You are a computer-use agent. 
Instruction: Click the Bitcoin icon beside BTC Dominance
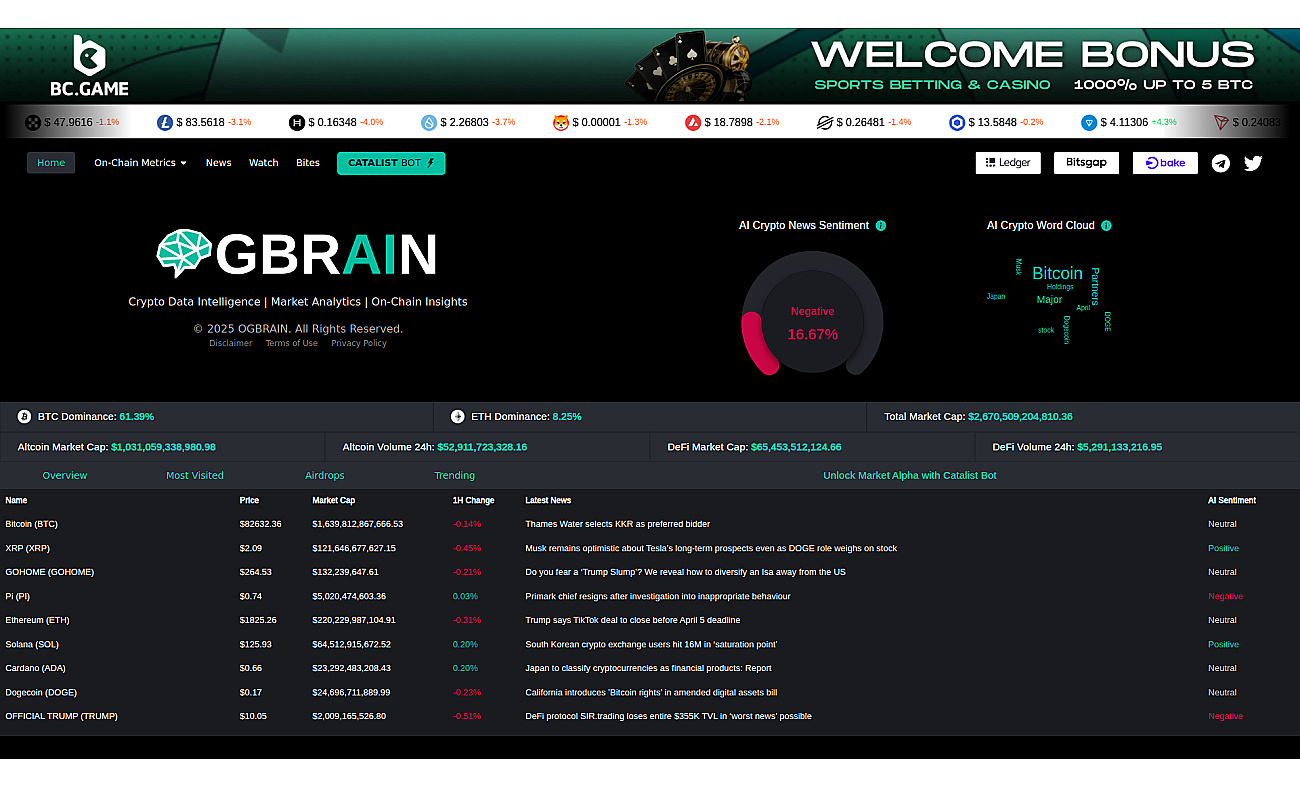click(24, 416)
